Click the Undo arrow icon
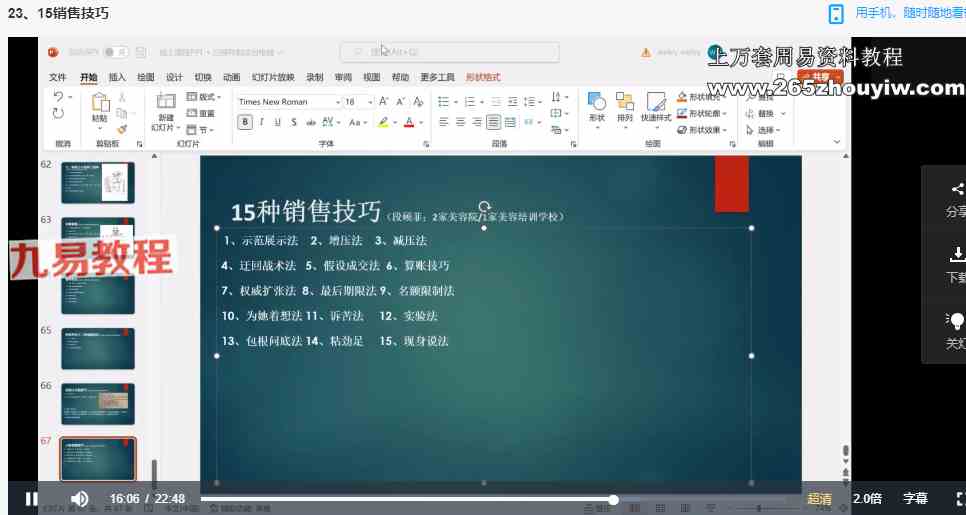966x515 pixels. (x=59, y=97)
